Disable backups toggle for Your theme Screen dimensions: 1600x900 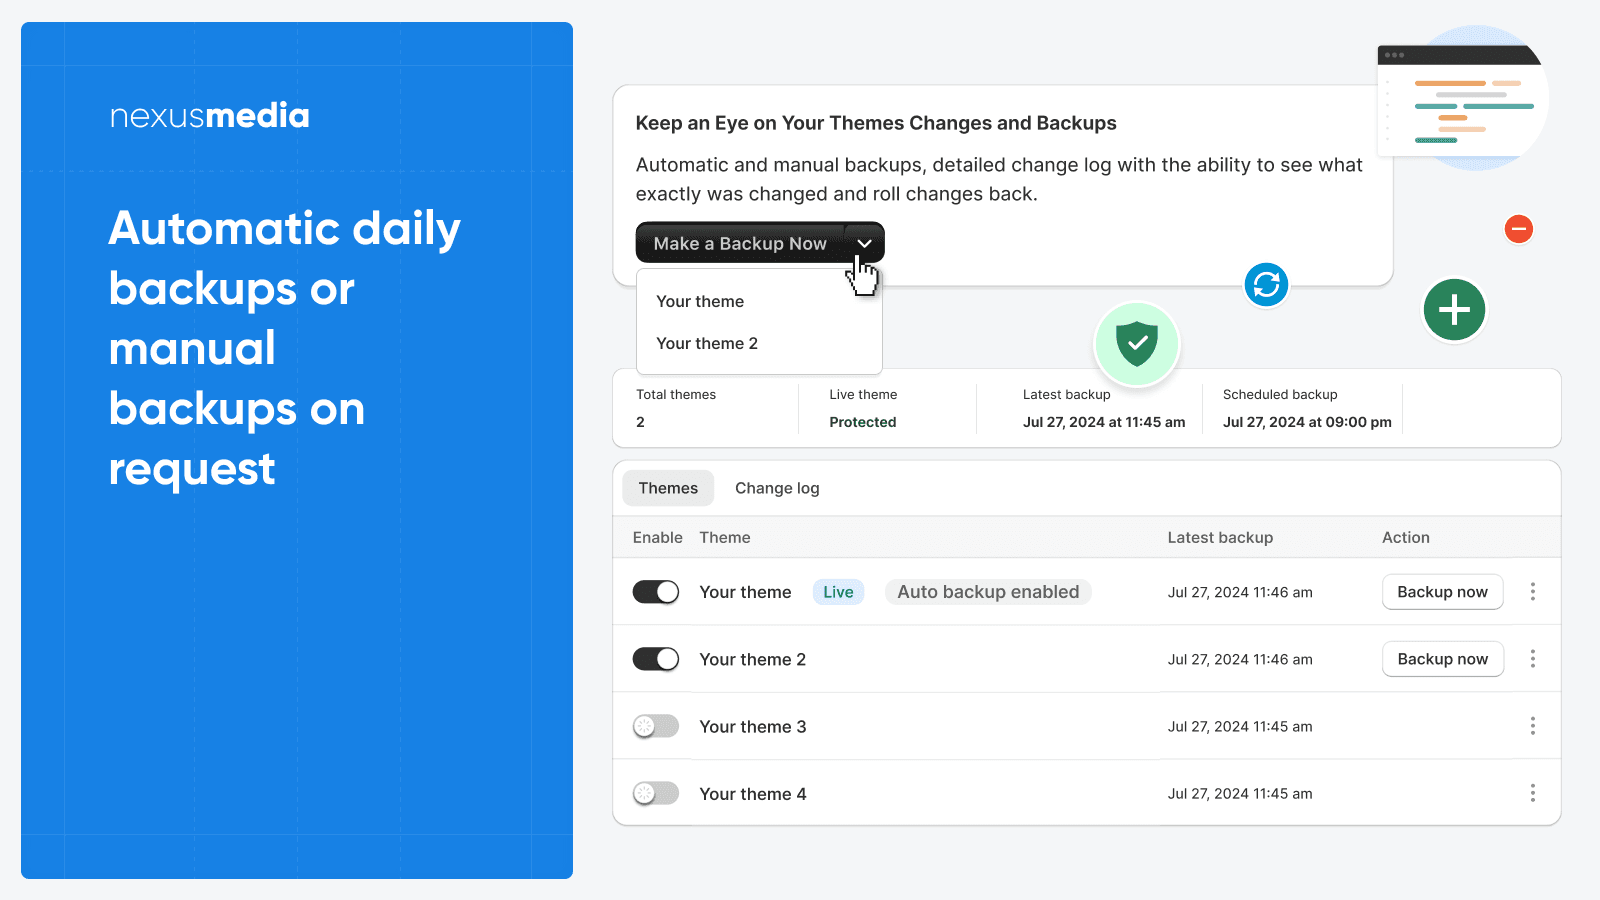tap(656, 592)
